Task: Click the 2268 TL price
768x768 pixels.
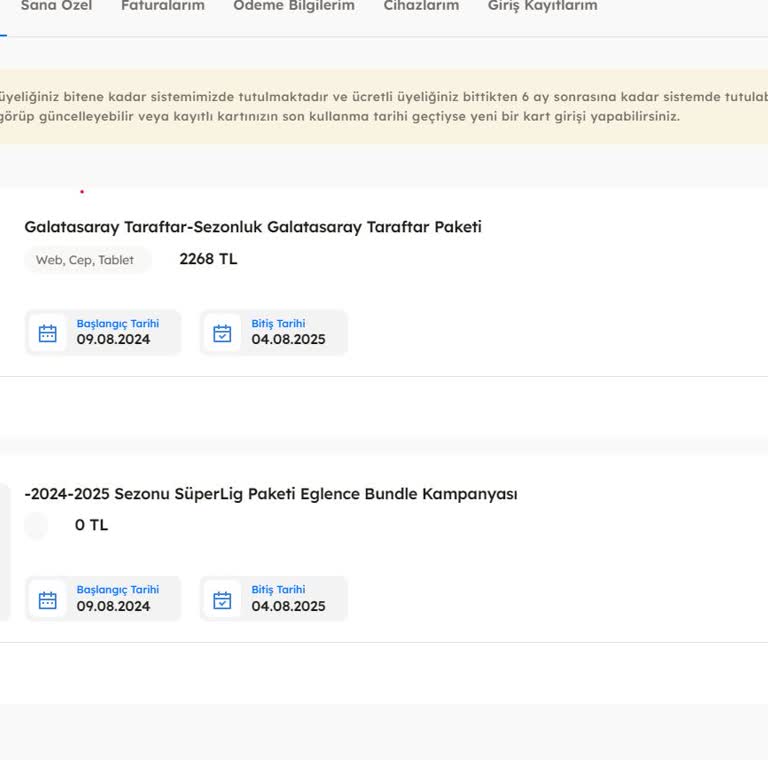Action: point(208,259)
